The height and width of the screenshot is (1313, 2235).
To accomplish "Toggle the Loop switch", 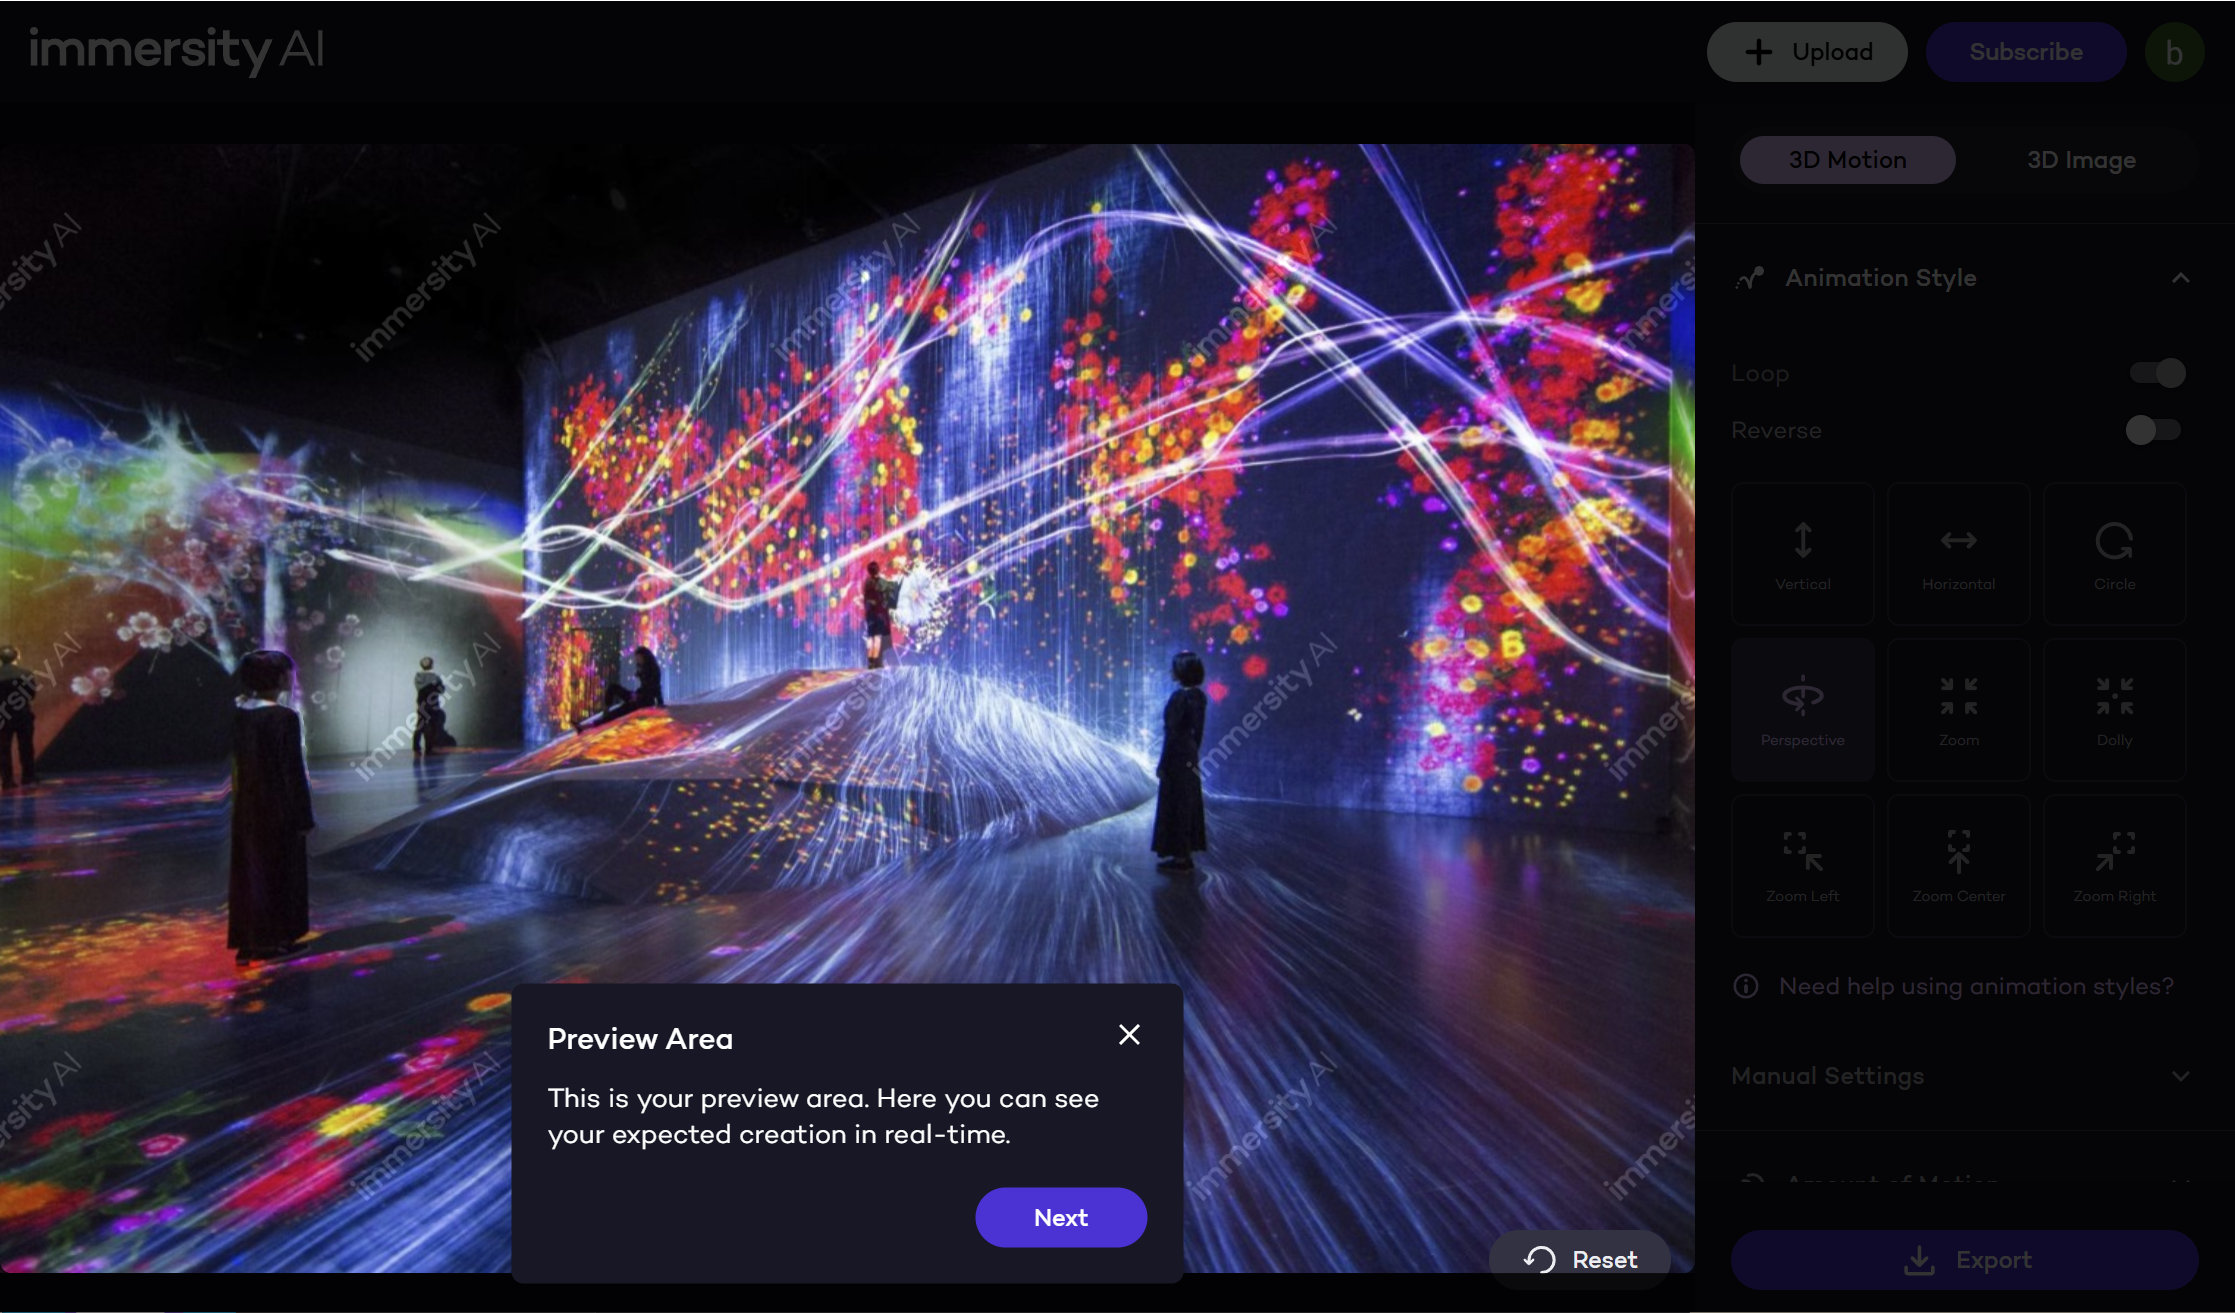I will (x=2157, y=373).
